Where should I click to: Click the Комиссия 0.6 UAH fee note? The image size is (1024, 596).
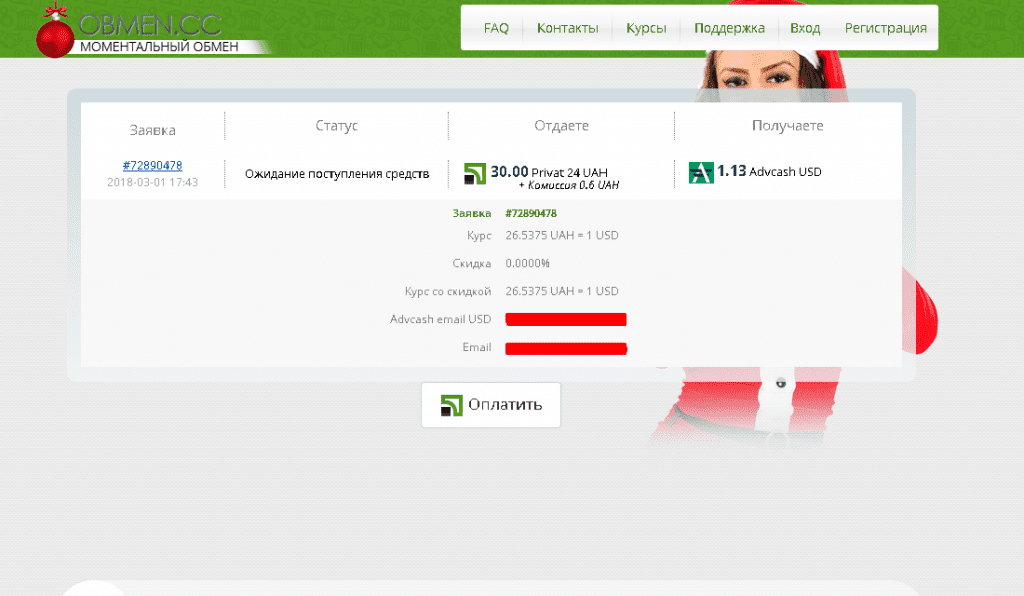tap(568, 186)
